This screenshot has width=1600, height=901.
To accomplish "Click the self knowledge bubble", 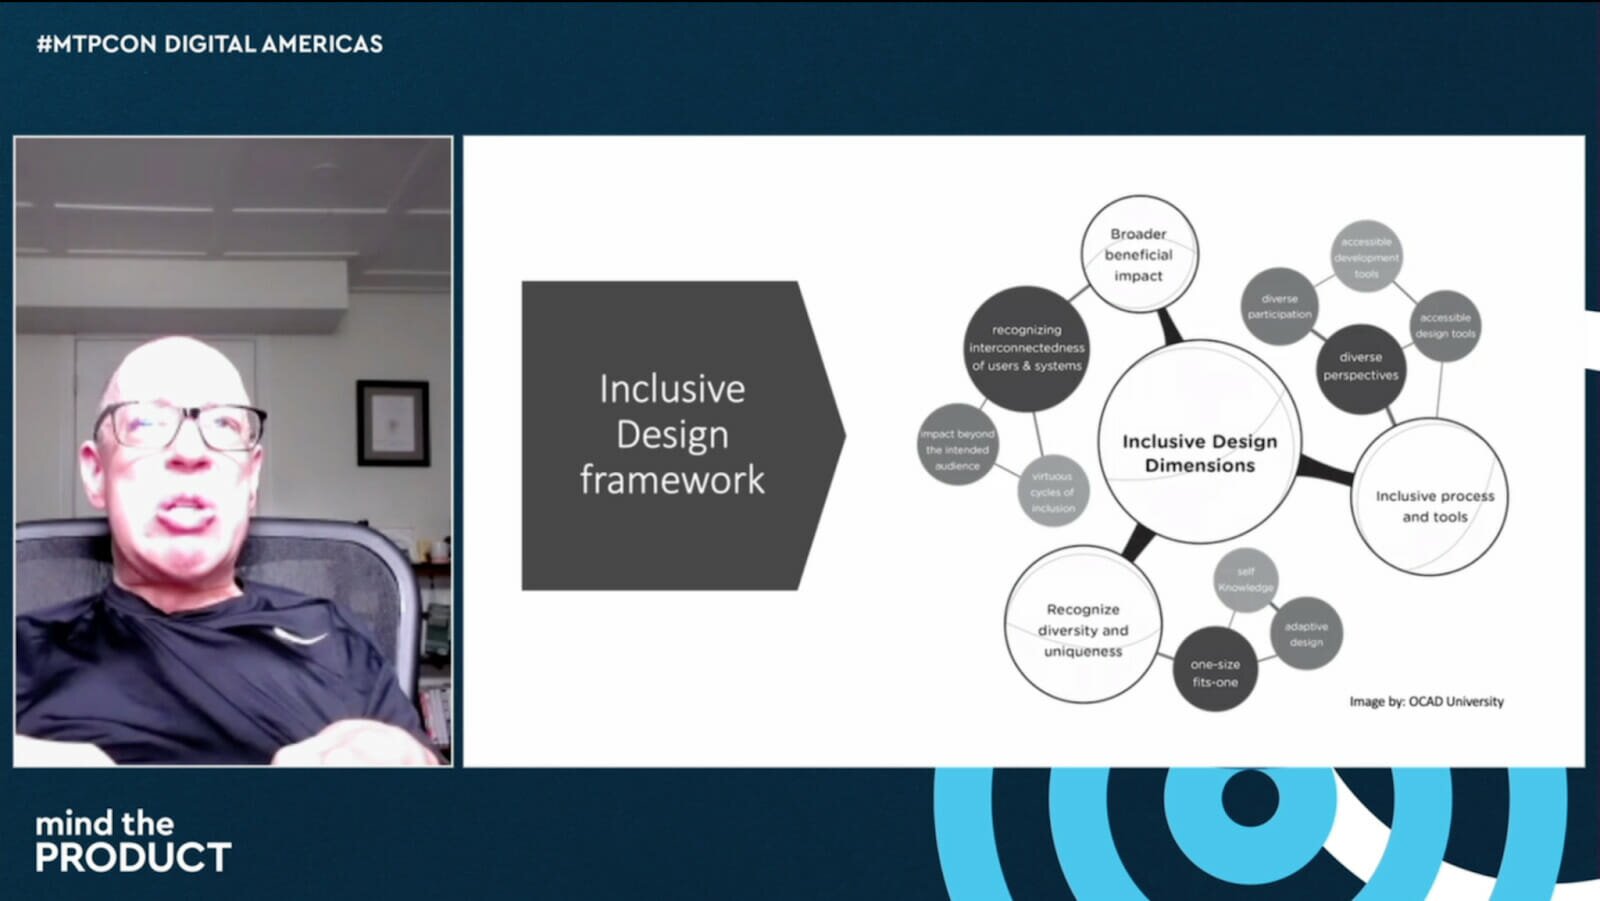I will [x=1245, y=579].
